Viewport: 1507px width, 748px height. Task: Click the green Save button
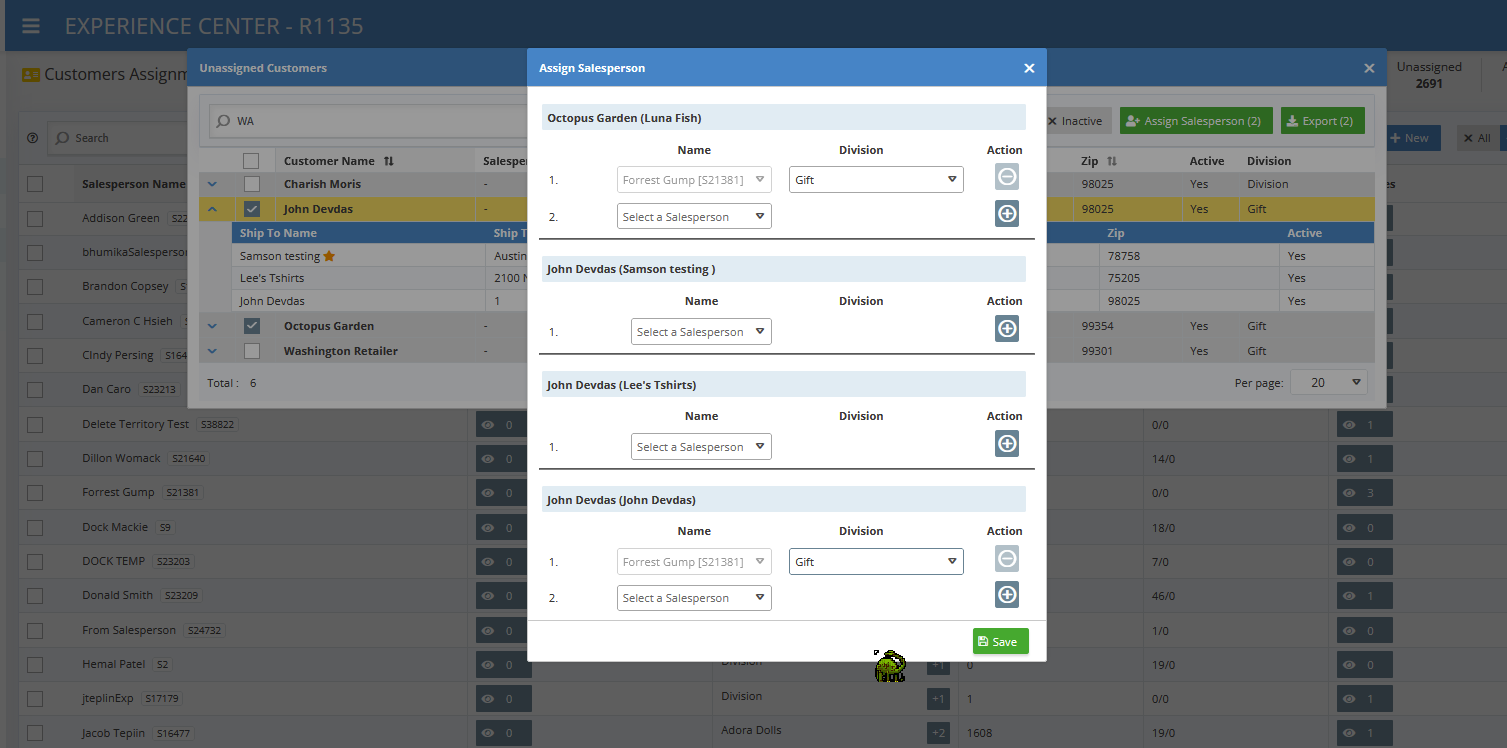[1000, 641]
